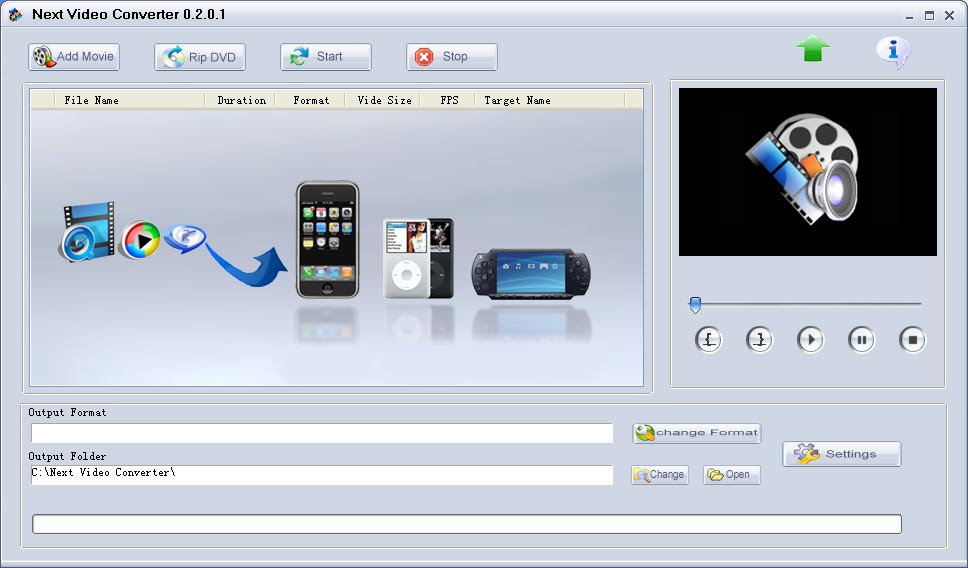Click the preview seek slider handle
Viewport: 968px width, 568px height.
tap(695, 304)
